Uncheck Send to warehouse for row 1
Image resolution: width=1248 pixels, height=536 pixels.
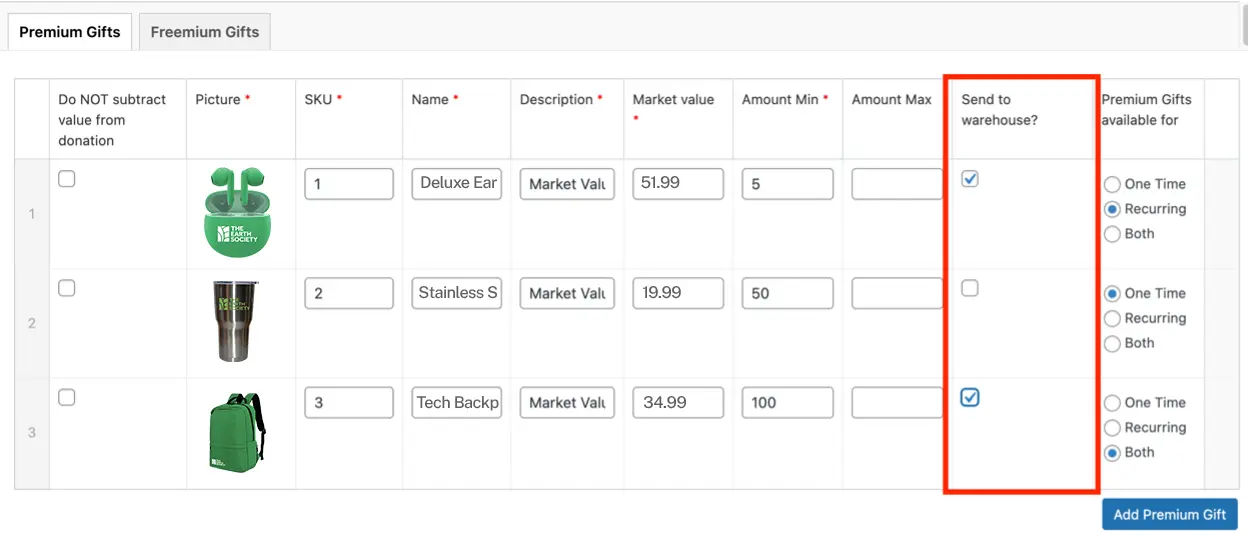point(970,179)
